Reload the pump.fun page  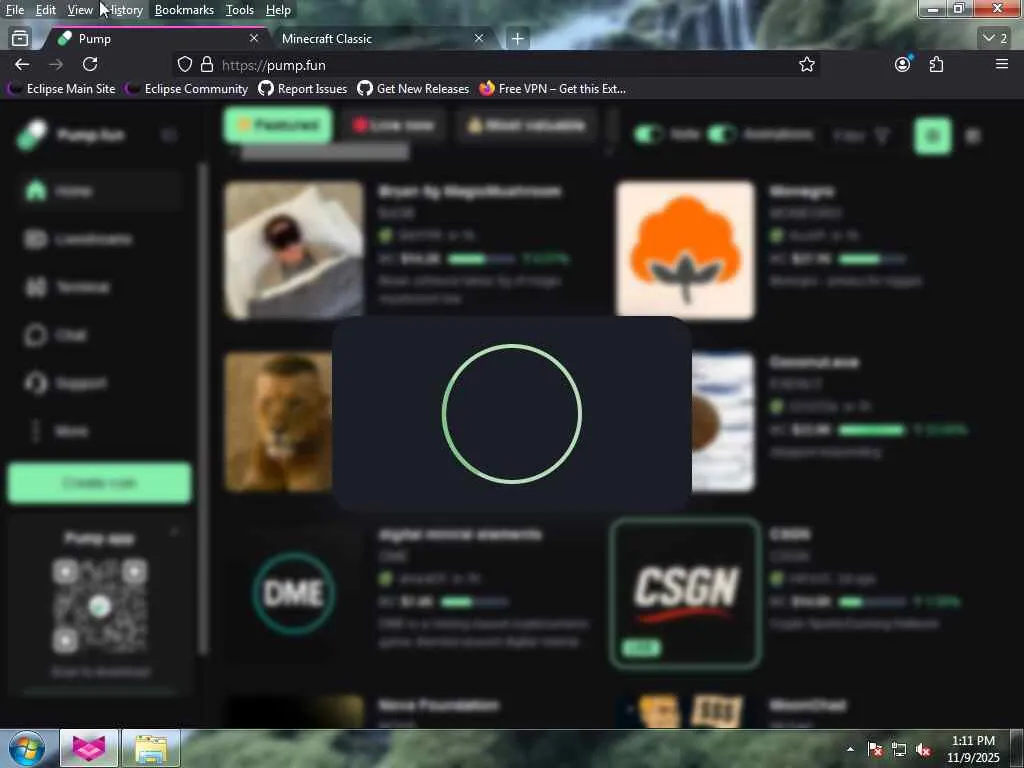(90, 64)
